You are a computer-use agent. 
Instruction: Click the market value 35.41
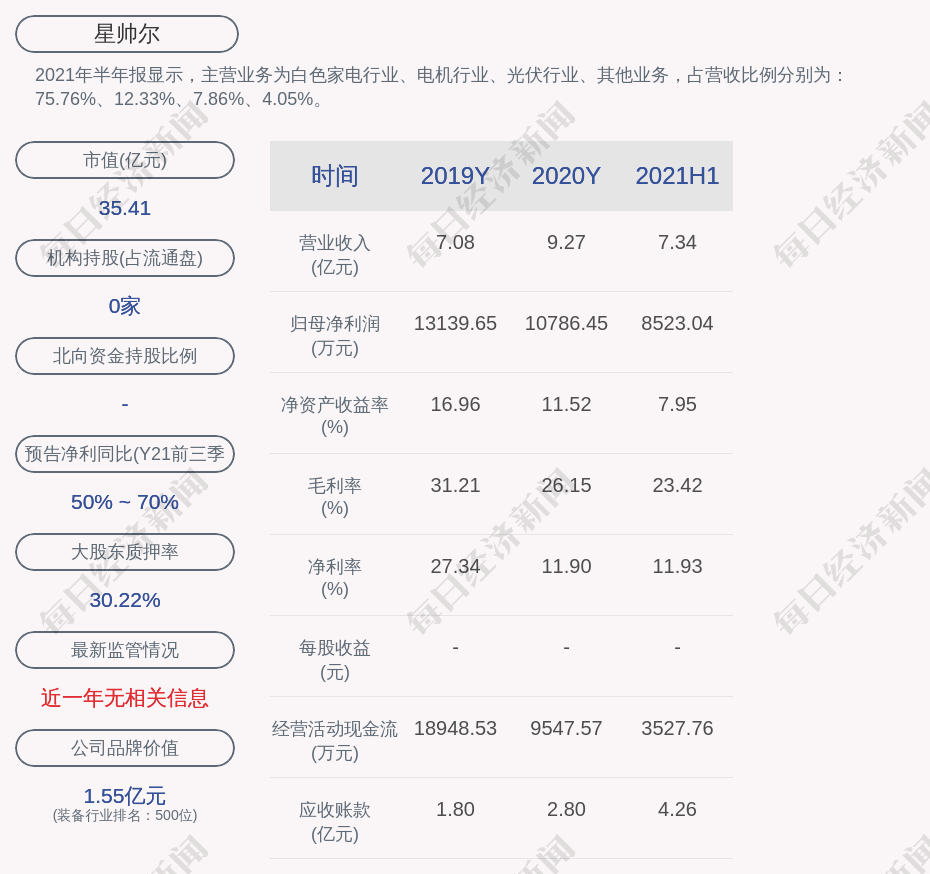coord(125,208)
